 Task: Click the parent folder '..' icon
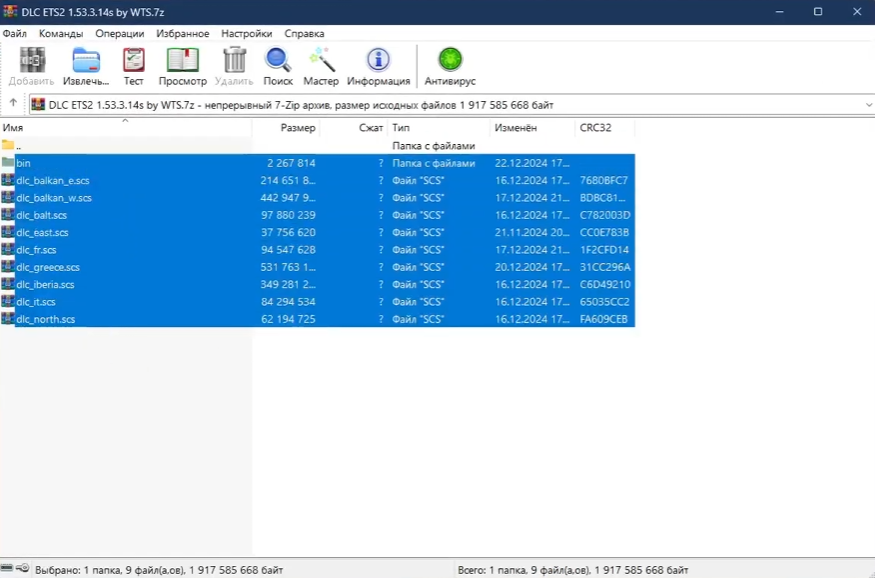[8, 145]
